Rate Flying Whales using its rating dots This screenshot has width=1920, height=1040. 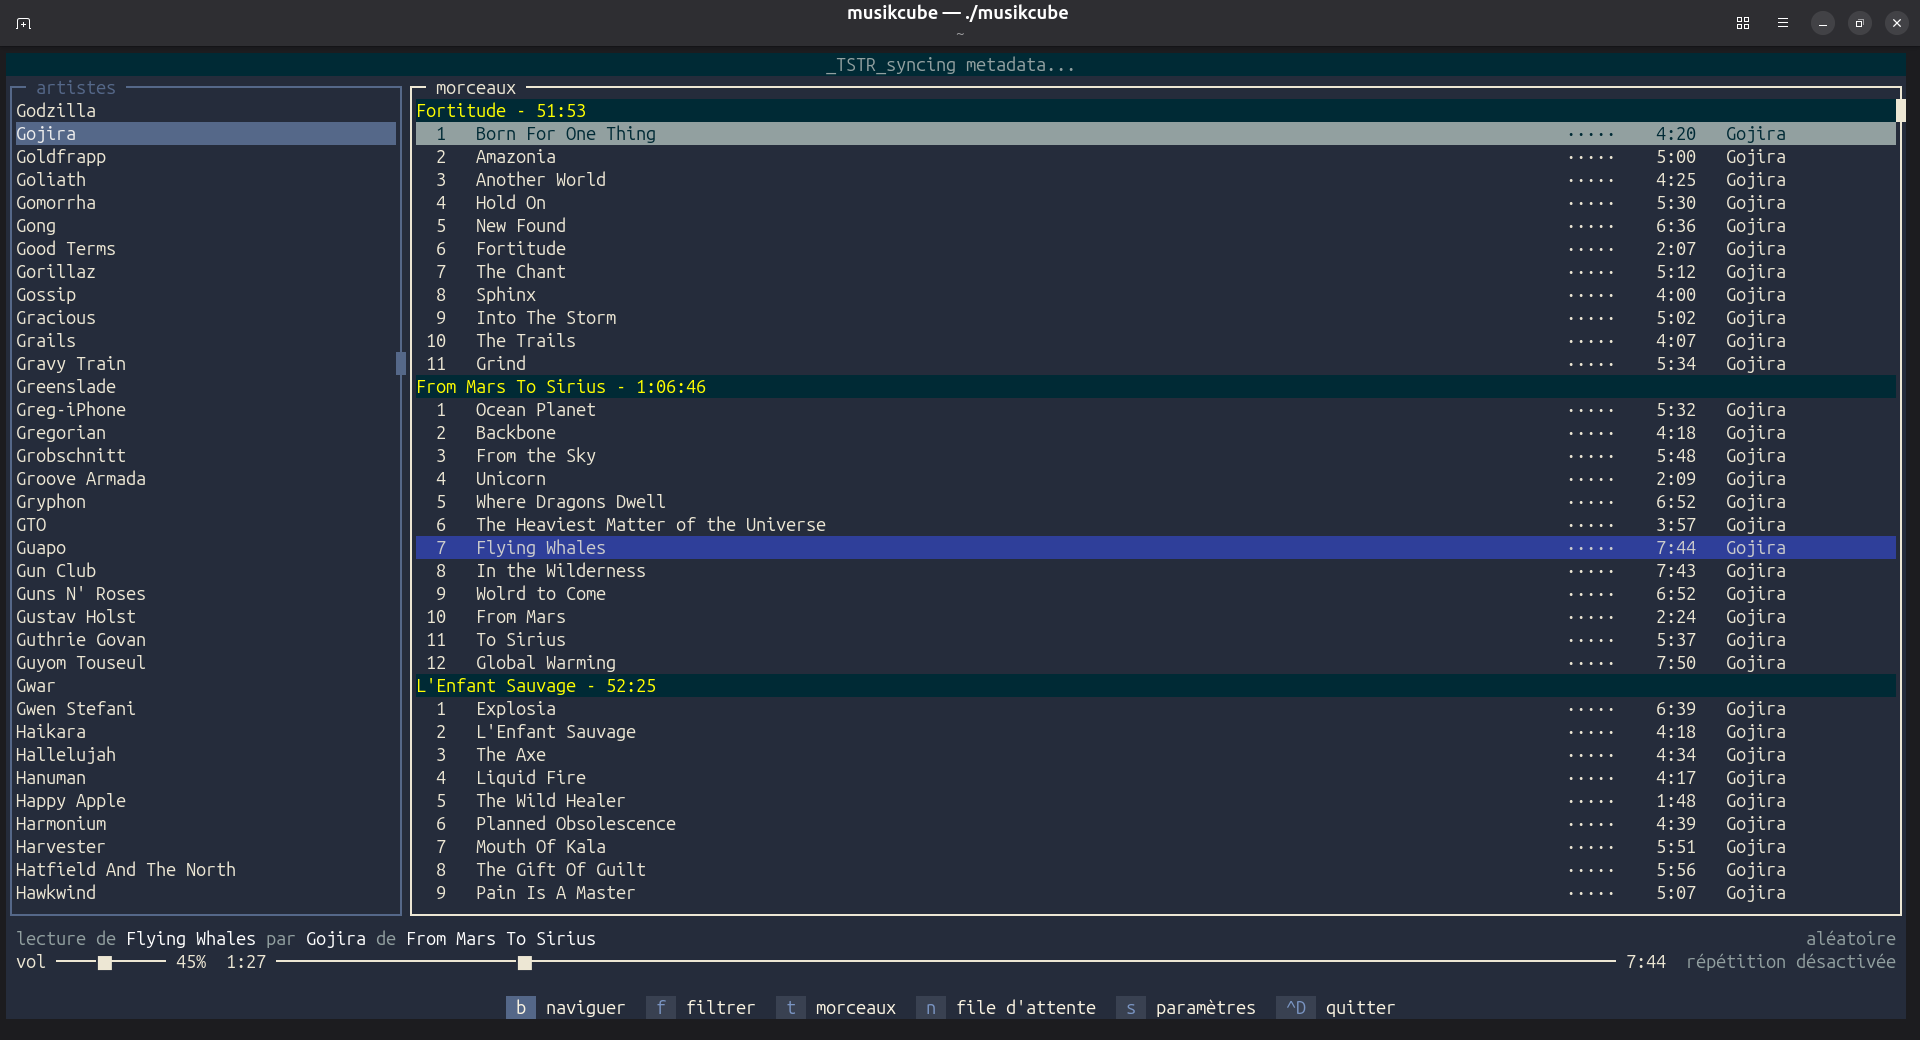pyautogui.click(x=1590, y=548)
